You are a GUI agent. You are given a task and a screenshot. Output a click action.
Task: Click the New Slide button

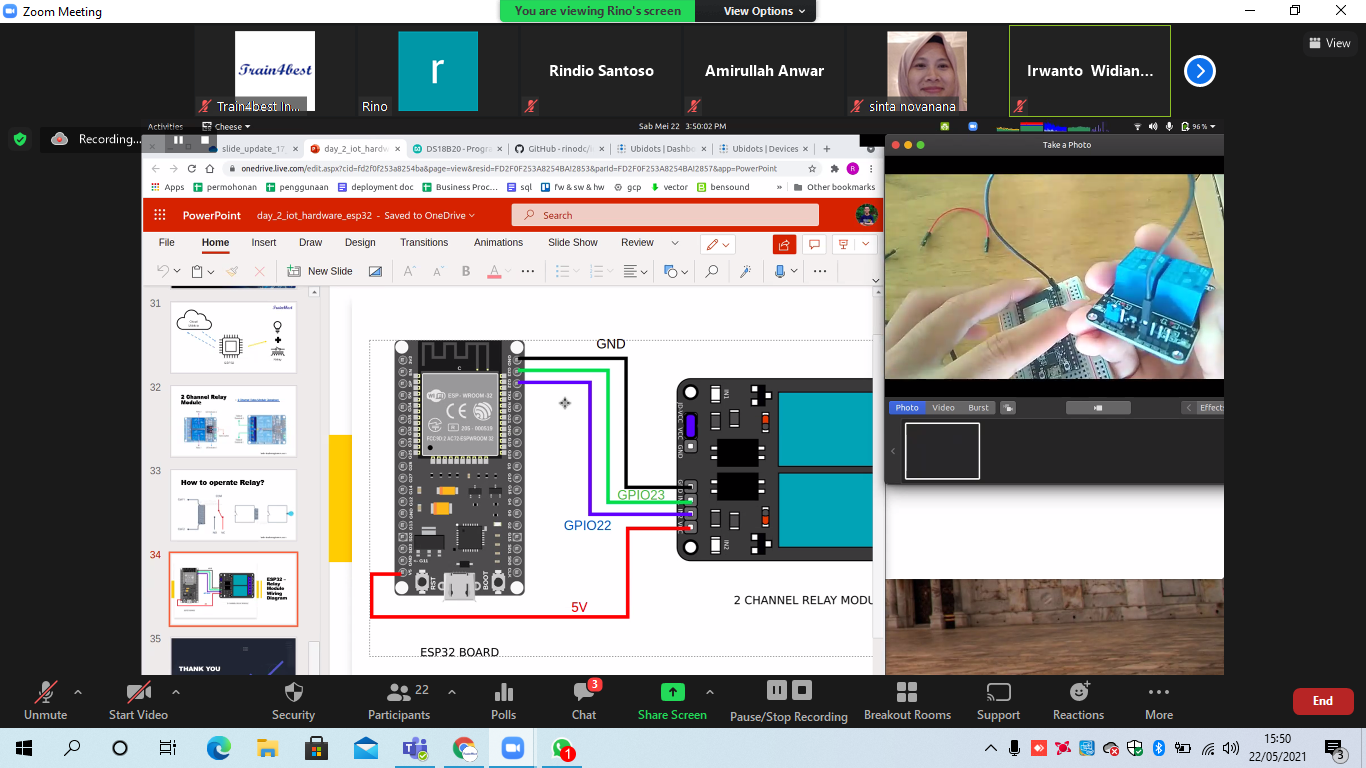[320, 271]
